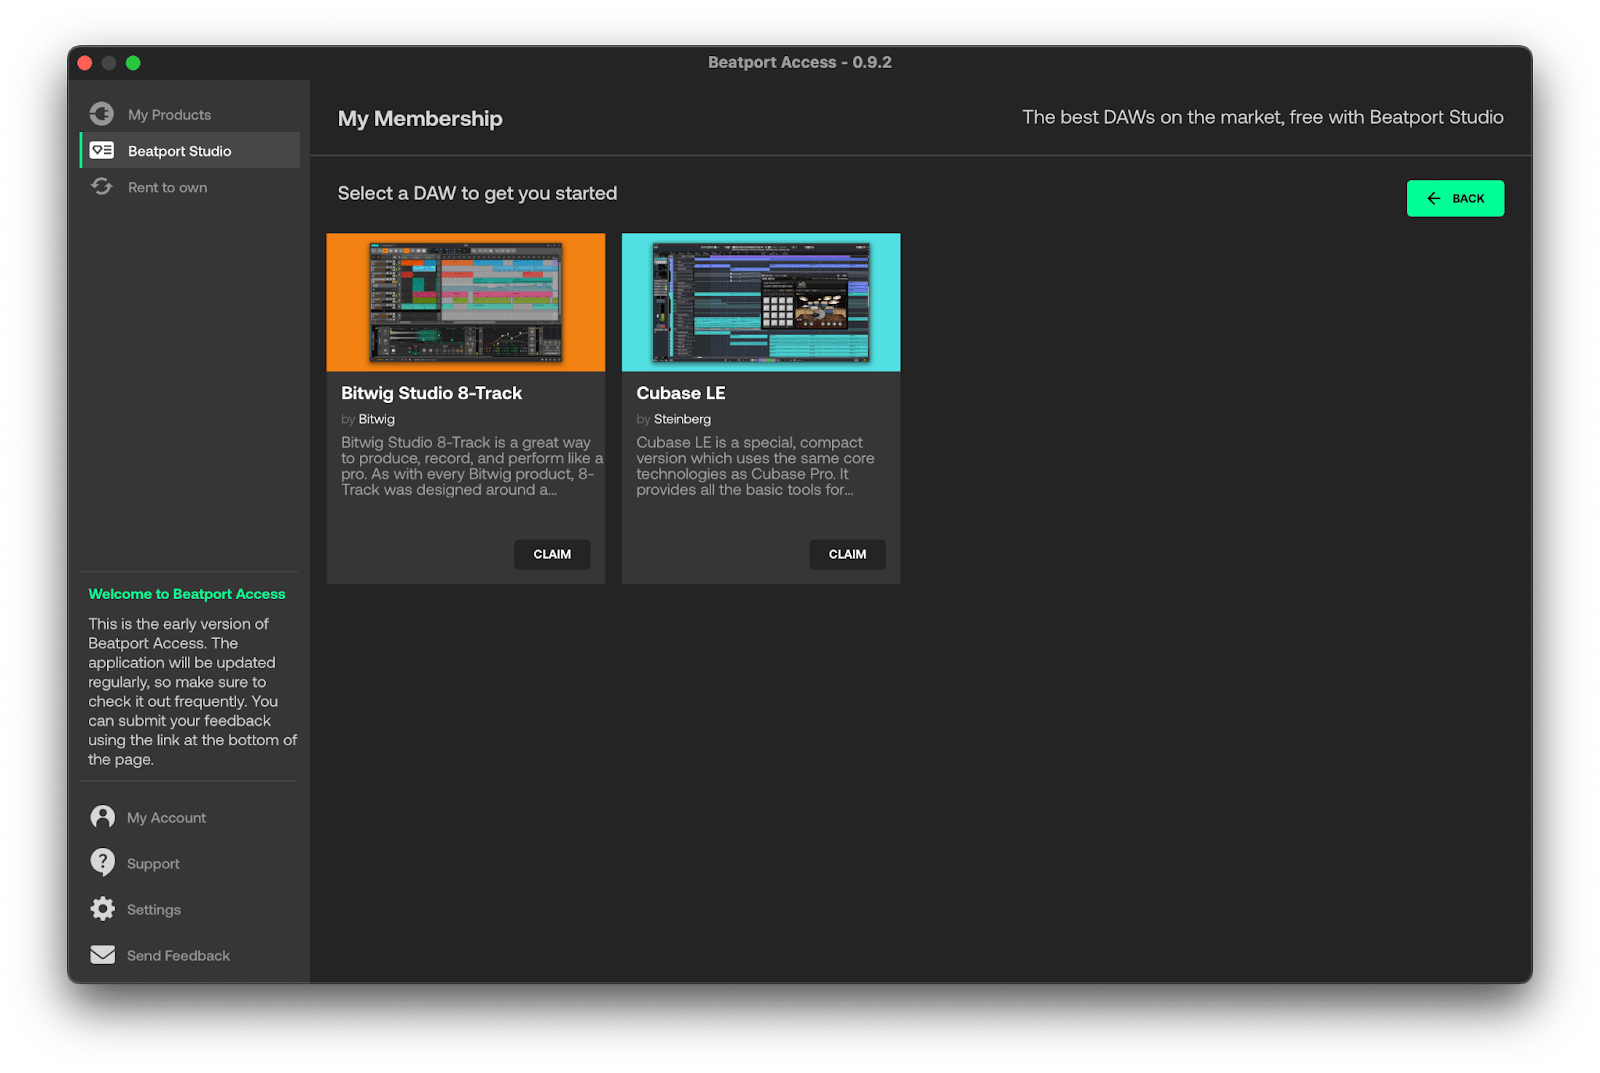Claim Bitwig Studio 8-Track
The width and height of the screenshot is (1600, 1073).
552,554
